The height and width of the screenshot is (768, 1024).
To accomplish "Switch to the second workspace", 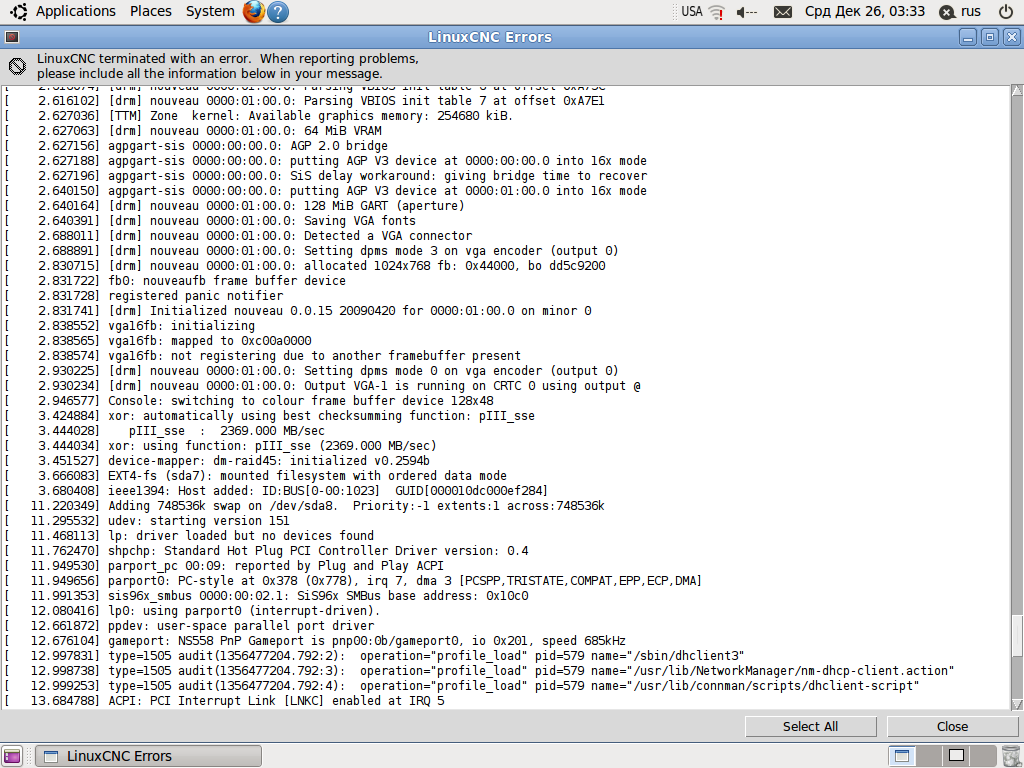I will pos(929,756).
